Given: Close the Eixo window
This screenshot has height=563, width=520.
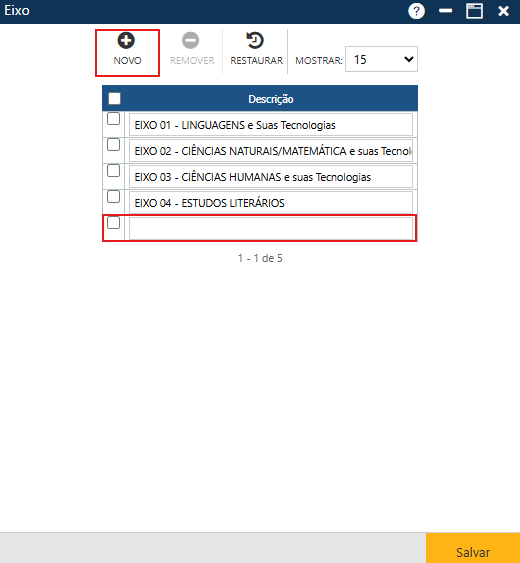Looking at the screenshot, I should click(503, 11).
